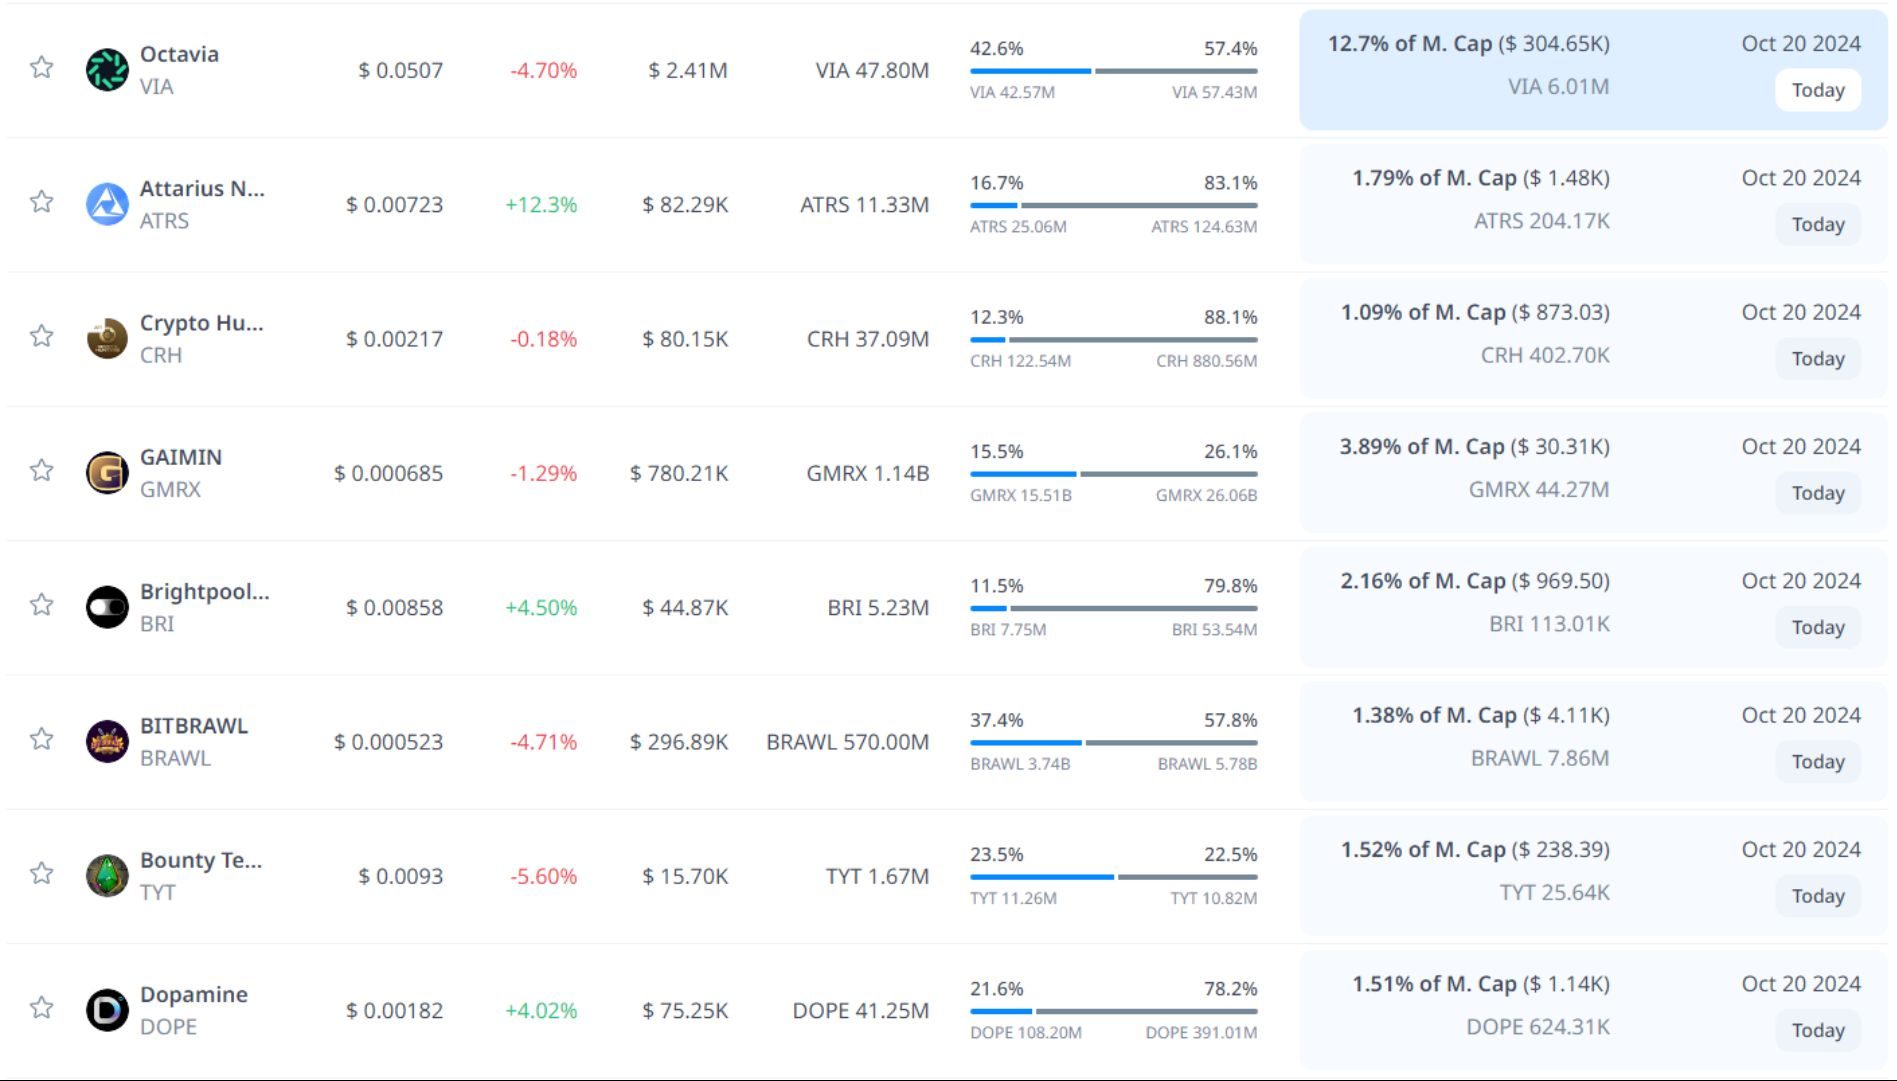Viewport: 1897px width, 1081px height.
Task: Open the Brightpool token name link
Action: tap(204, 591)
